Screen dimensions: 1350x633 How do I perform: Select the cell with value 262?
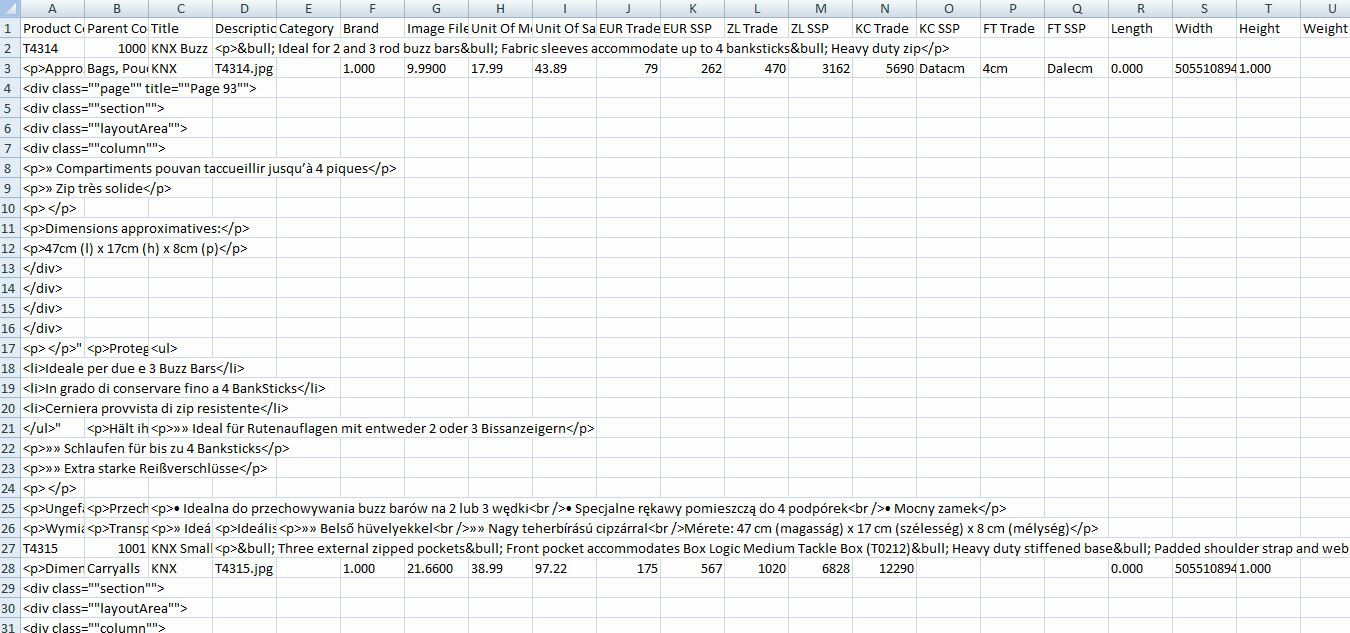tap(692, 68)
